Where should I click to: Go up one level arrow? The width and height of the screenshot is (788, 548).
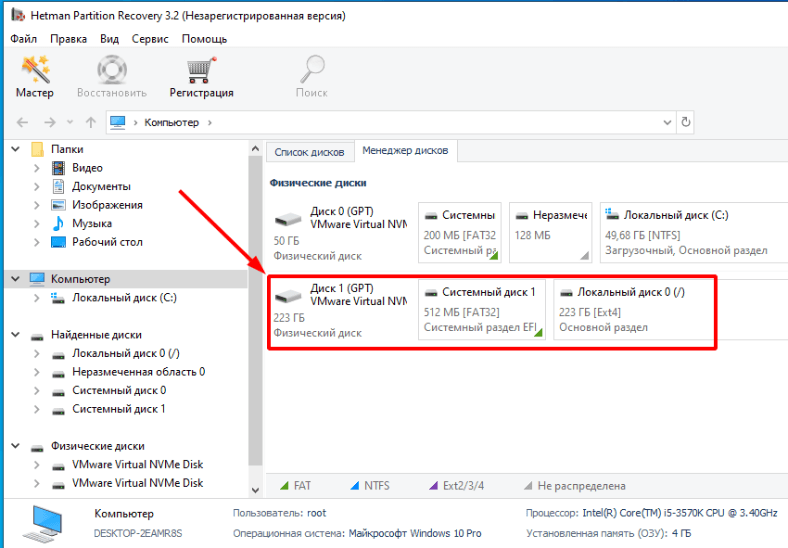click(x=90, y=122)
